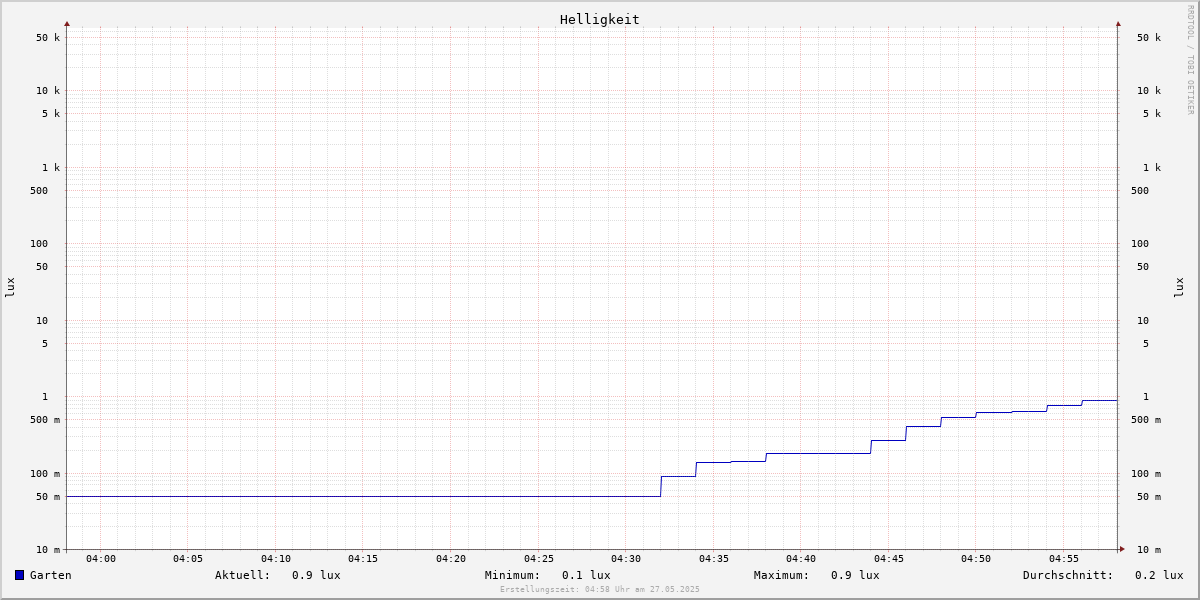Click the 04:05 time axis label
The height and width of the screenshot is (600, 1200).
188,559
